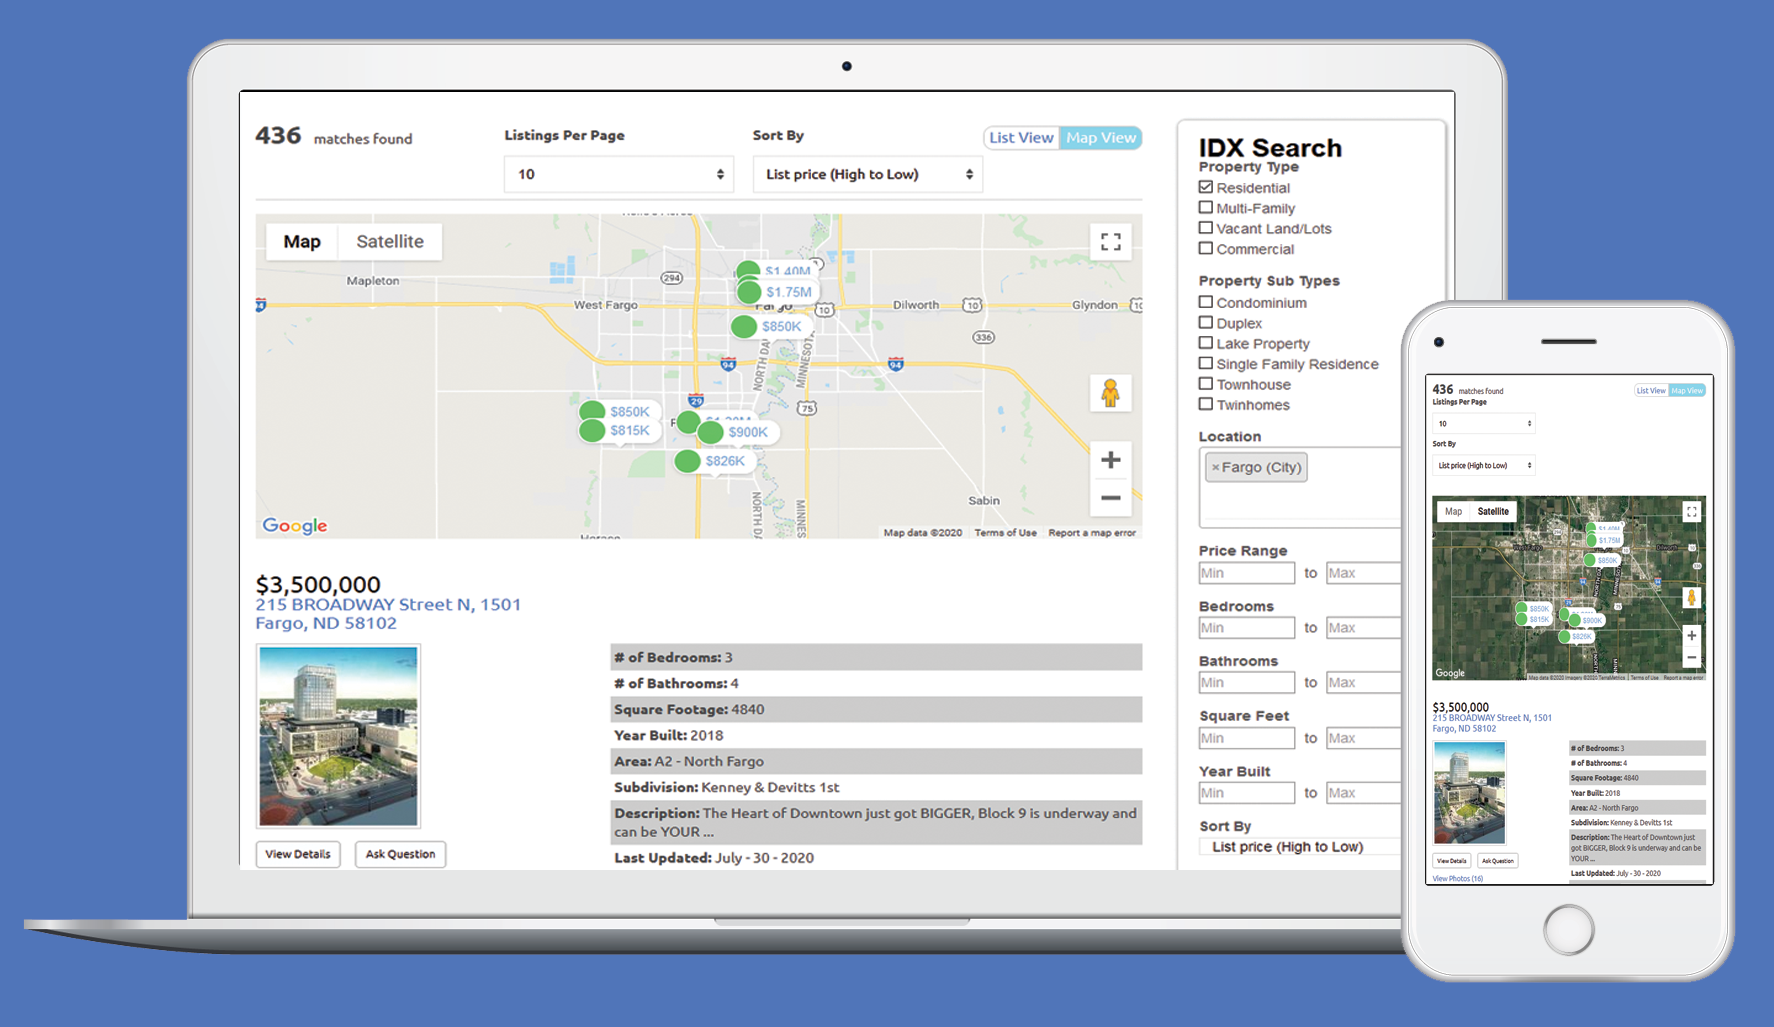Check the Twinhomes sub type
This screenshot has width=1774, height=1027.
(x=1205, y=405)
